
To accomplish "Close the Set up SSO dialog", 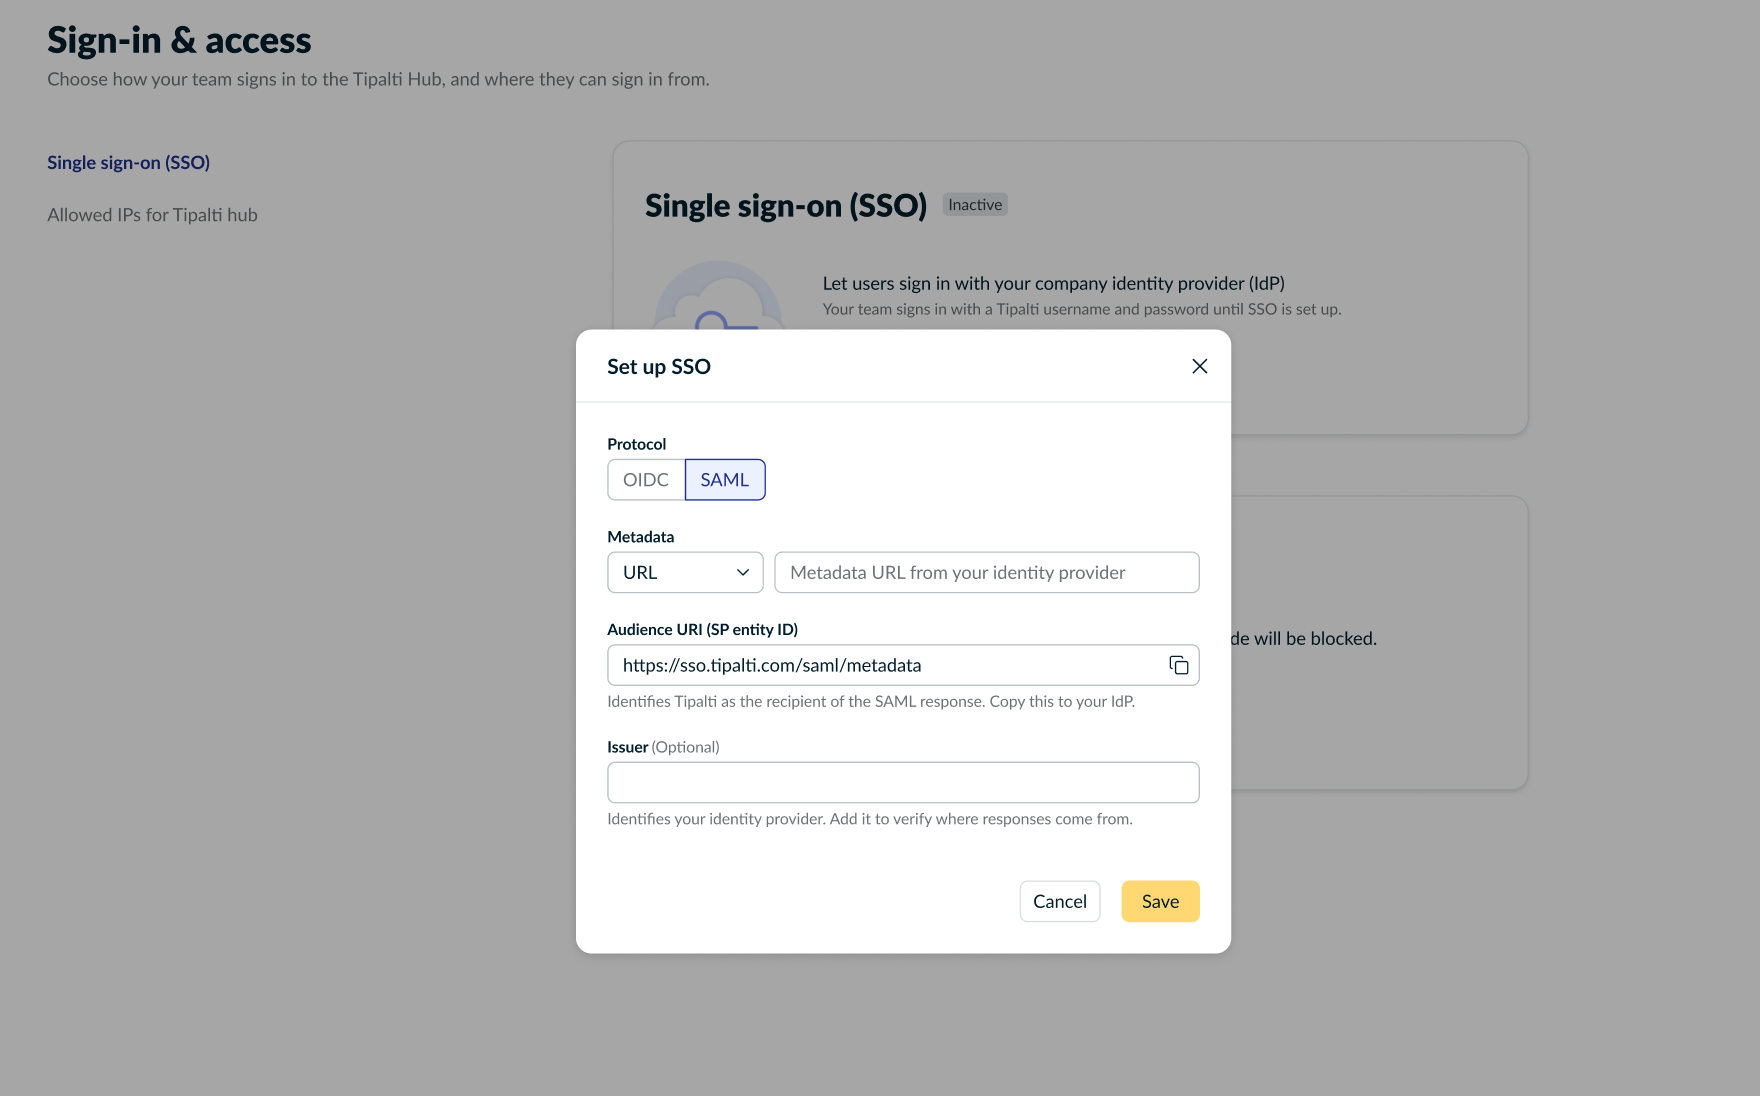I will (1199, 366).
